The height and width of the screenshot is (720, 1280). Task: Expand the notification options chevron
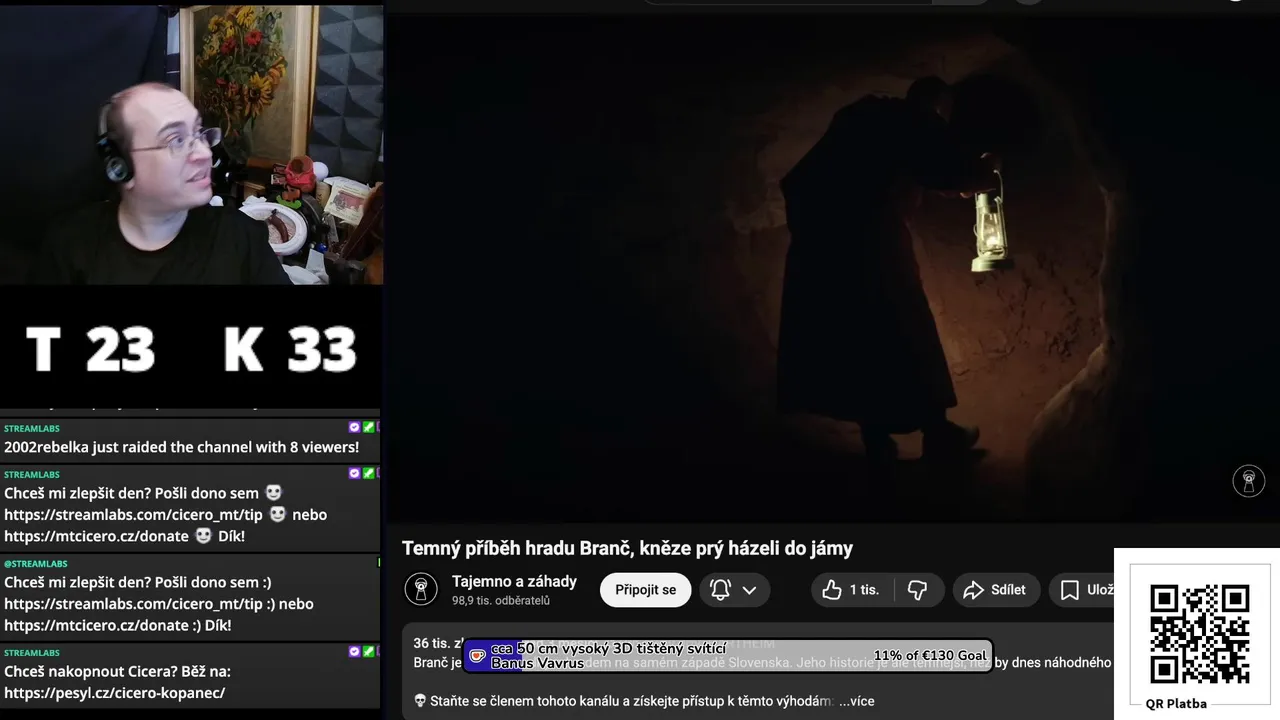click(749, 590)
